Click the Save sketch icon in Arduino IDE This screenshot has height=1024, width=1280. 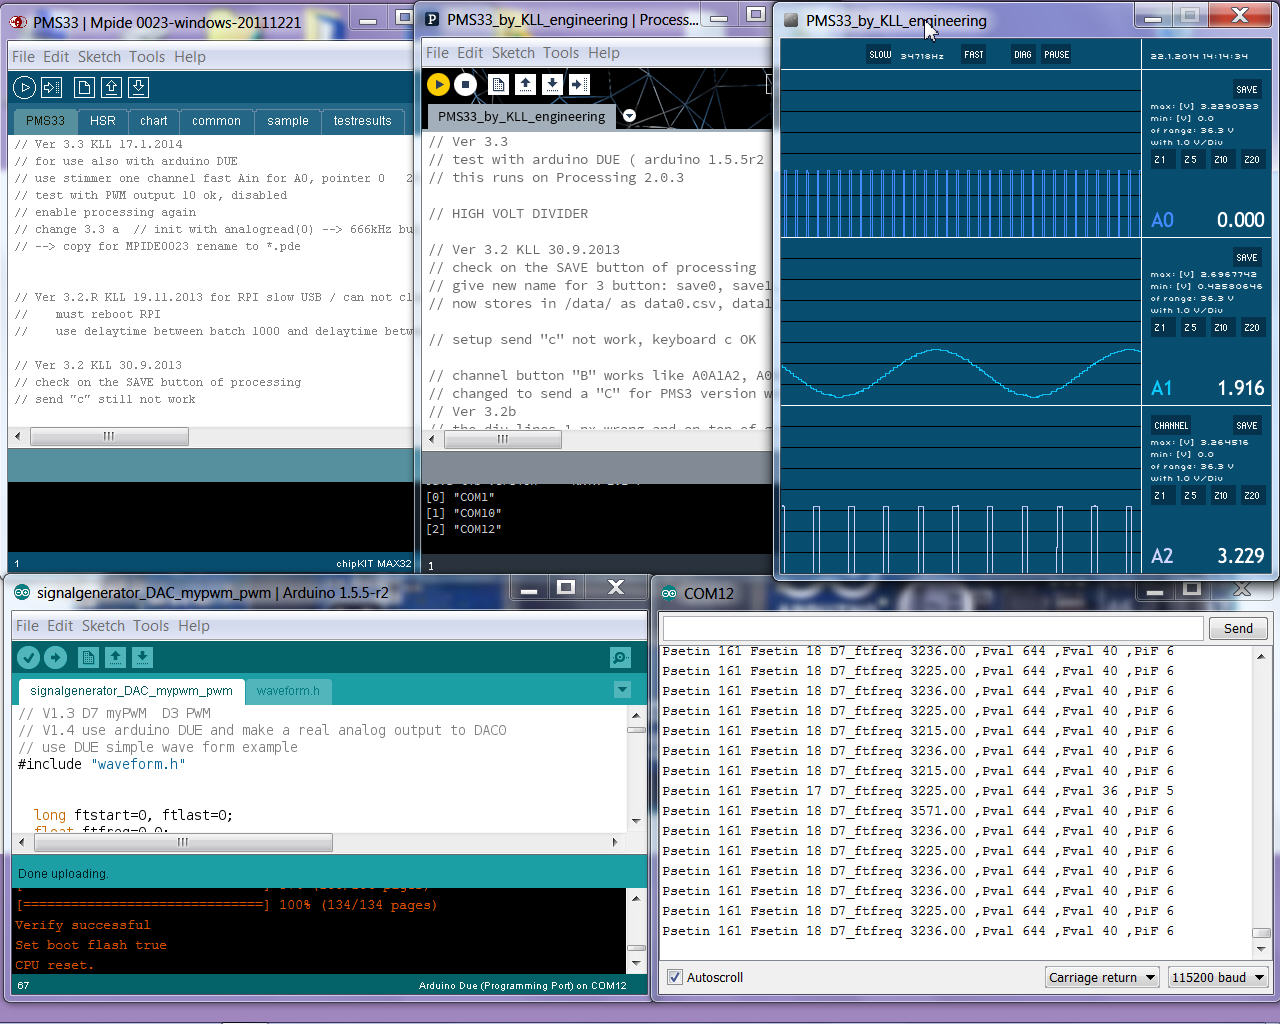click(142, 657)
